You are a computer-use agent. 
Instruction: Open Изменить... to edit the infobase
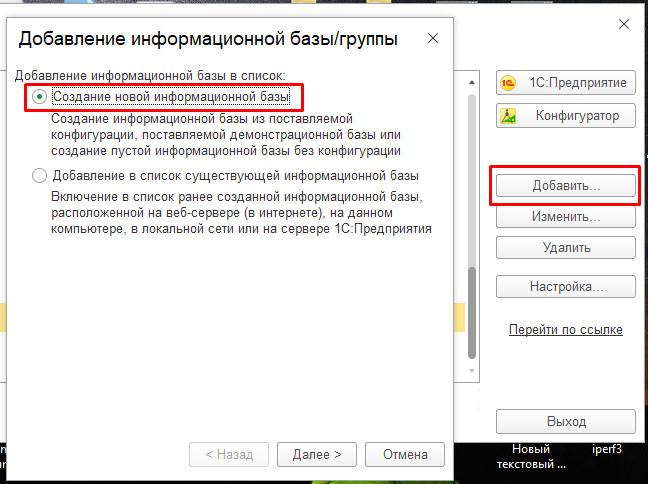(566, 216)
